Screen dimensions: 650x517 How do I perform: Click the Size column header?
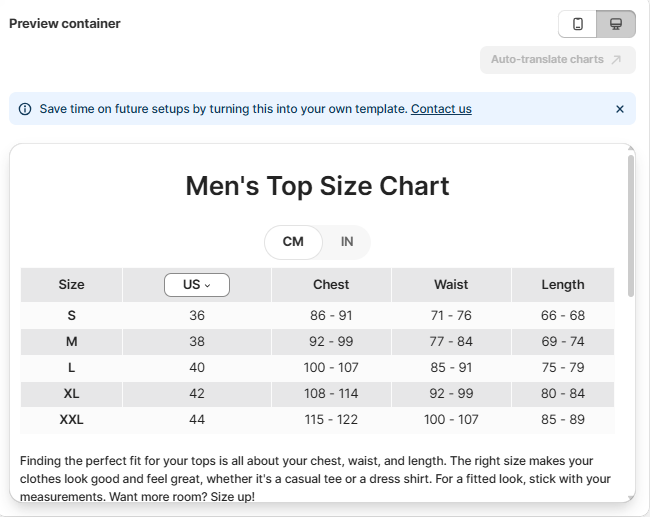click(x=71, y=285)
